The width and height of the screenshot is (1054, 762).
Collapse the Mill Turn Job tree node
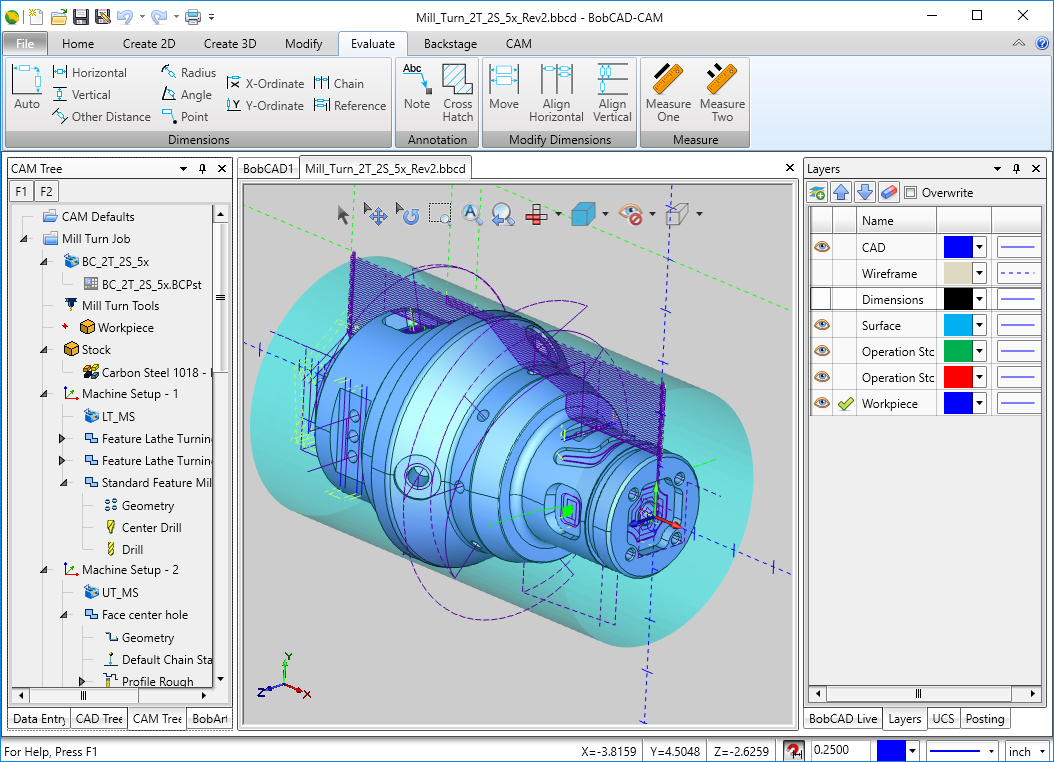coord(24,239)
